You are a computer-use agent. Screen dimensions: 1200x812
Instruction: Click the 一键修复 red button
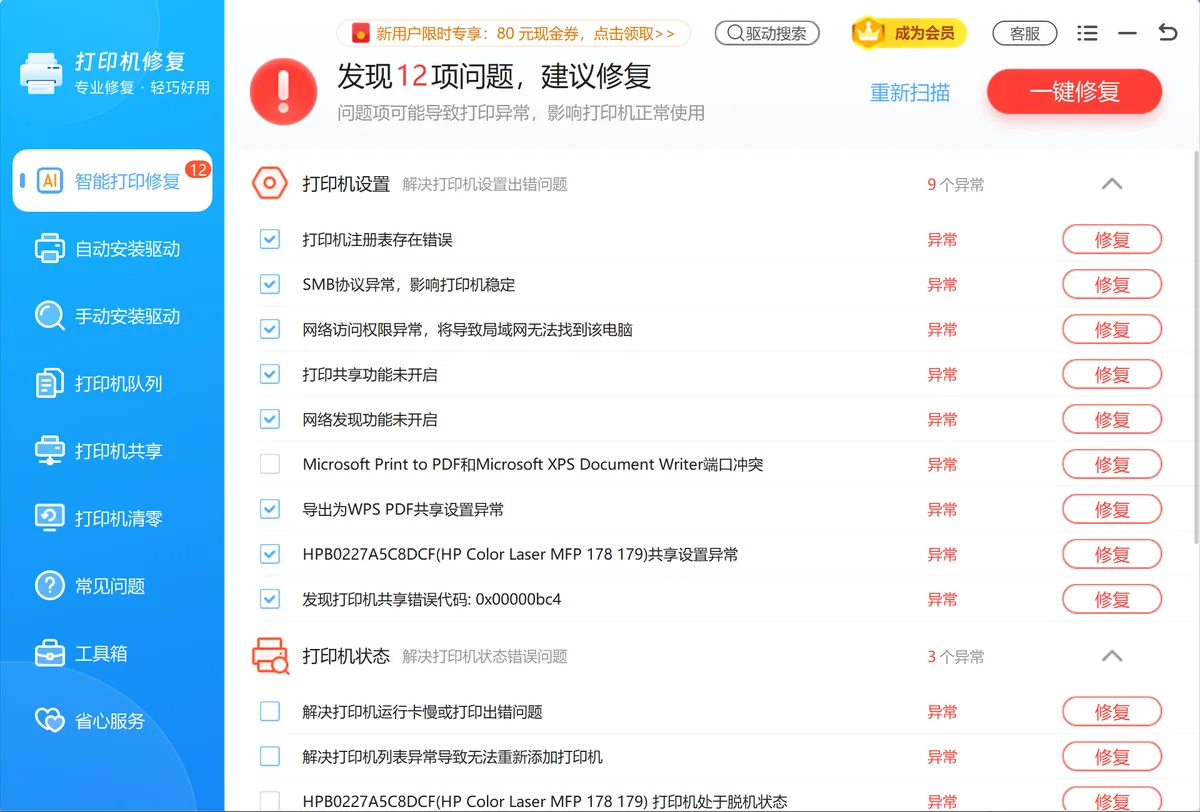pos(1074,92)
